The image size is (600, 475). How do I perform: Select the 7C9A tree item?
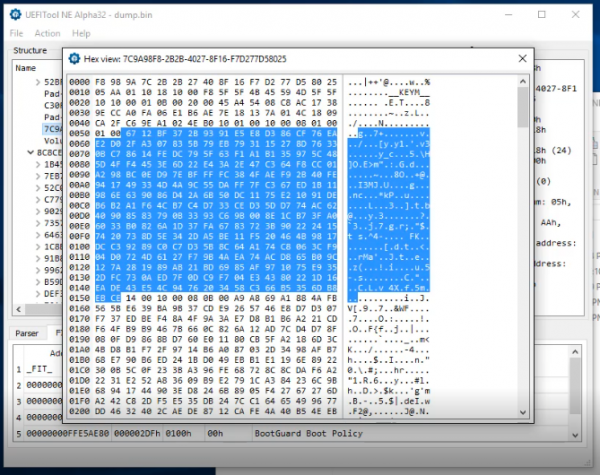coord(52,129)
